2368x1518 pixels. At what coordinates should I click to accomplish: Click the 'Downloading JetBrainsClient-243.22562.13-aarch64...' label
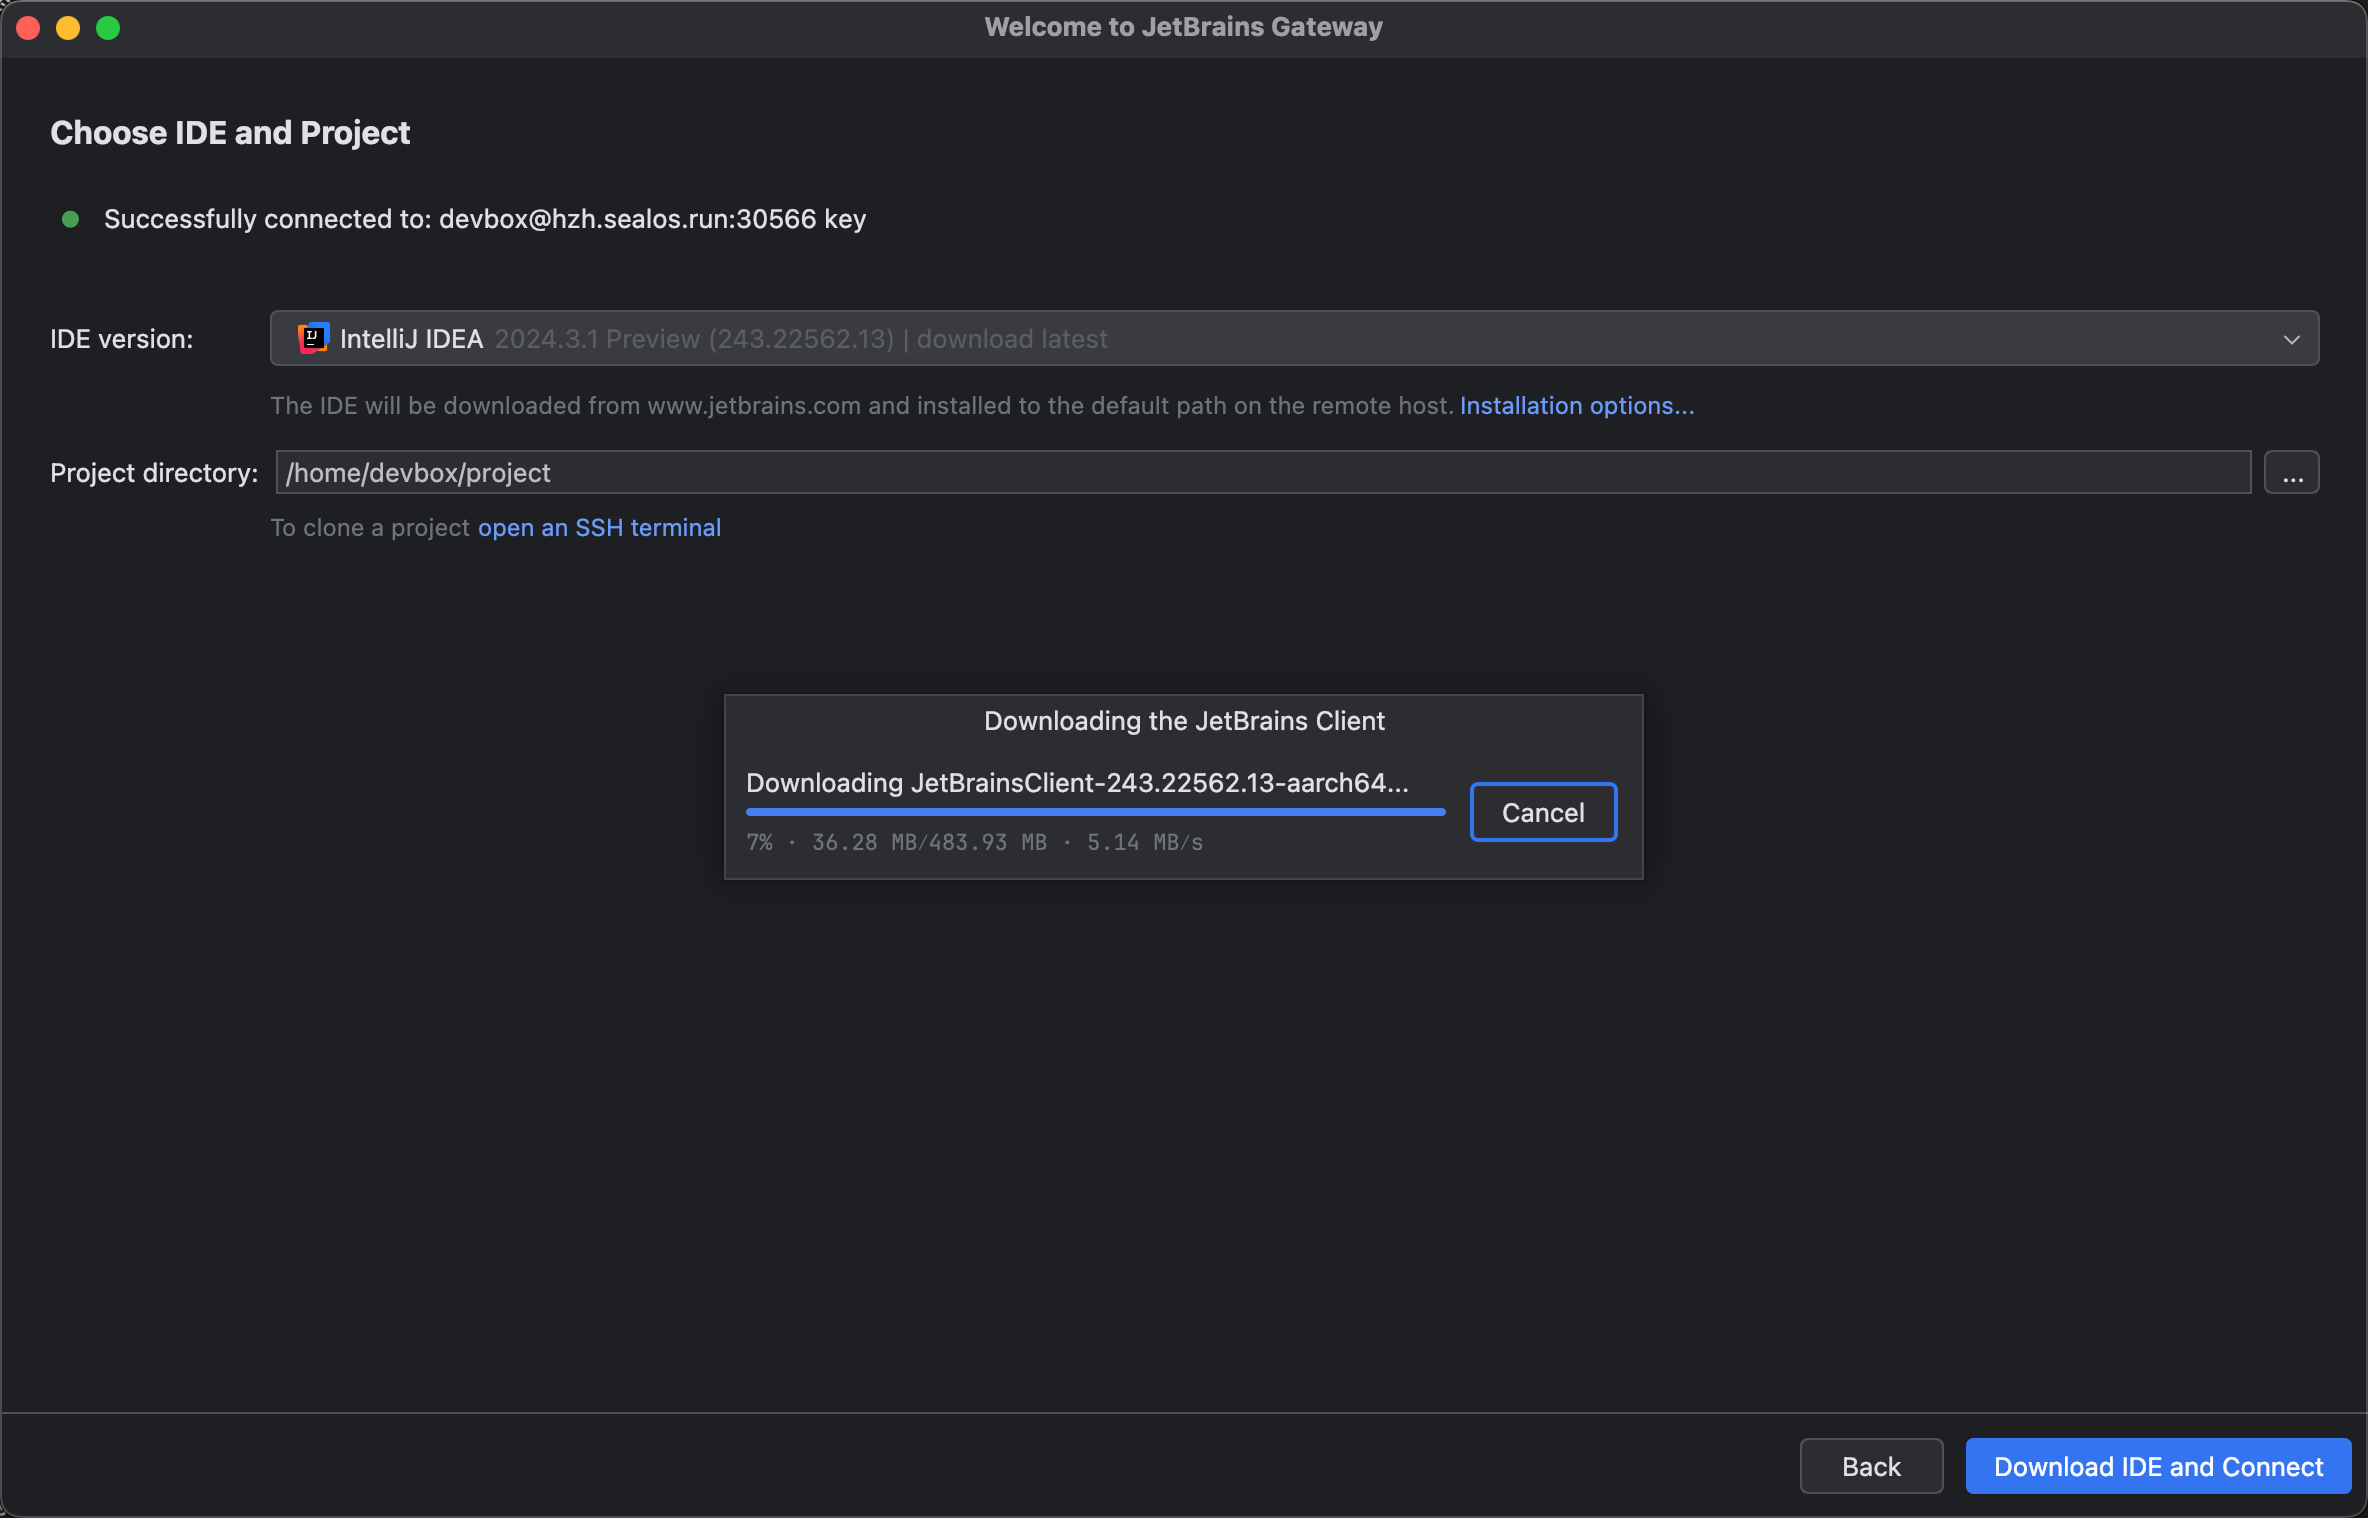tap(1077, 782)
